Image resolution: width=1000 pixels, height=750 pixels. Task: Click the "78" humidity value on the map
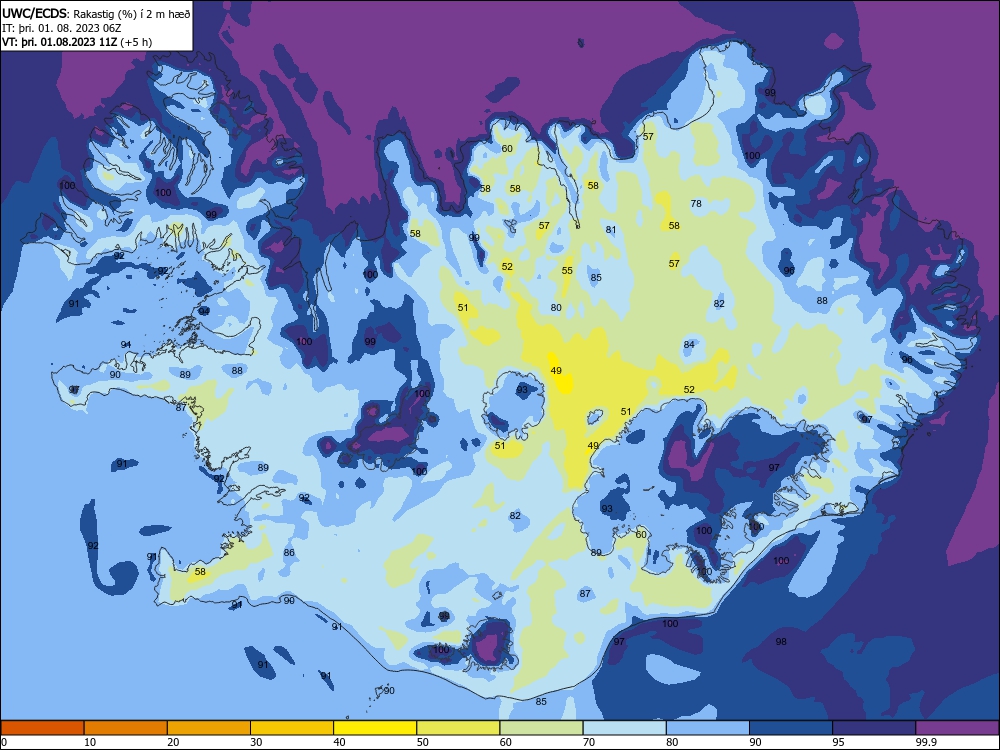pos(696,203)
